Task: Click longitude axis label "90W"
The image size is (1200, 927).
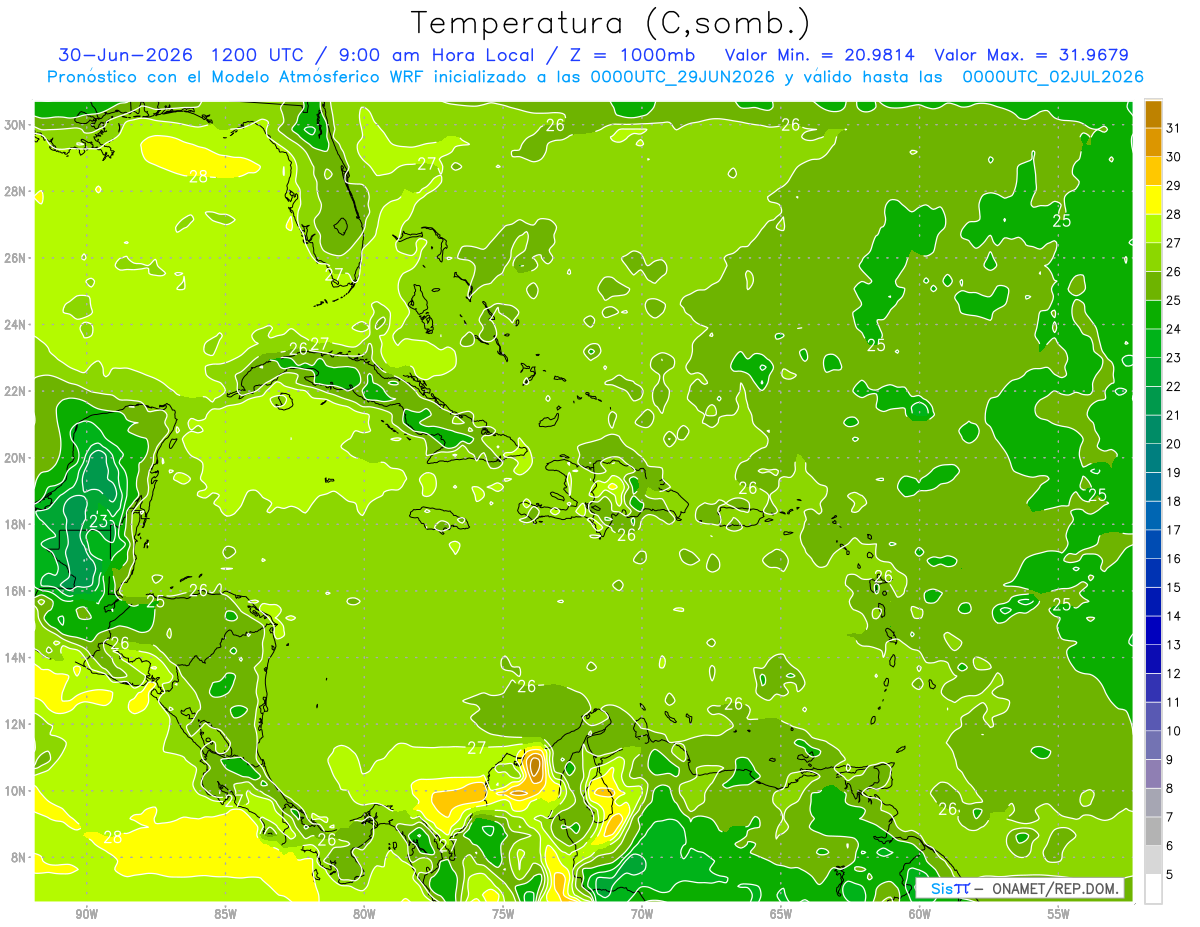Action: (86, 914)
